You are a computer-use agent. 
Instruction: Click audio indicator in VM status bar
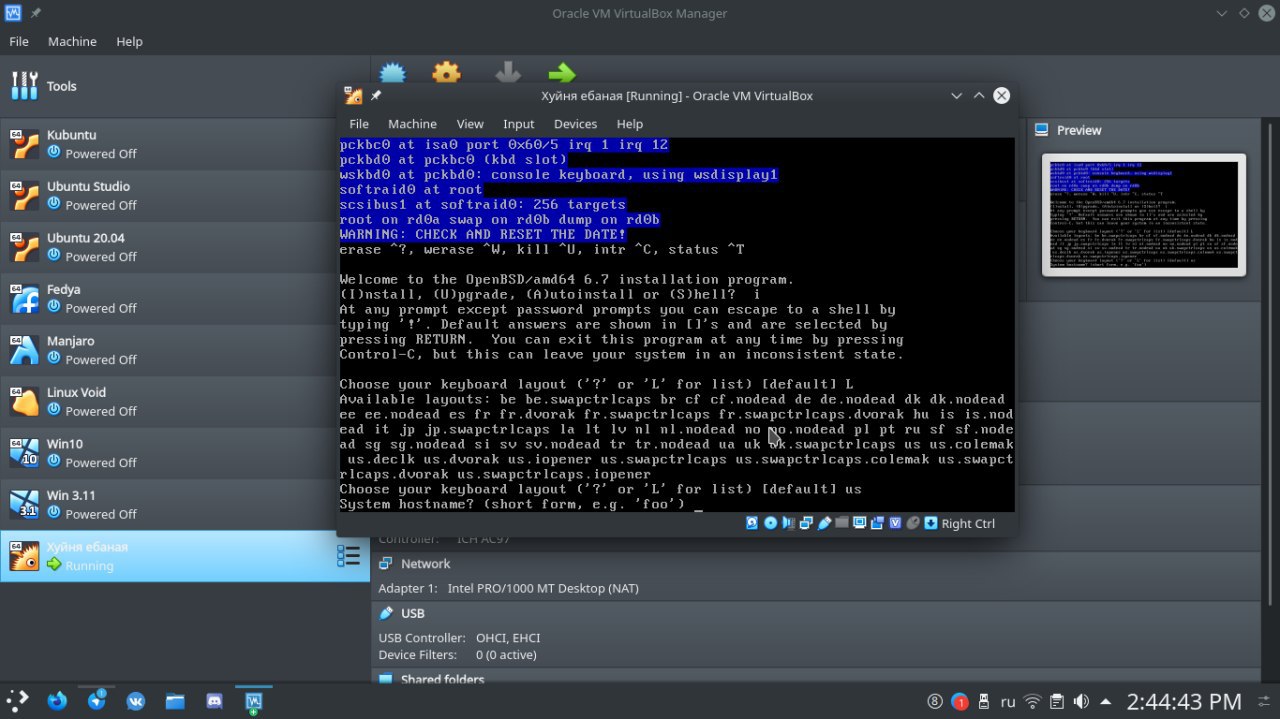tap(788, 523)
